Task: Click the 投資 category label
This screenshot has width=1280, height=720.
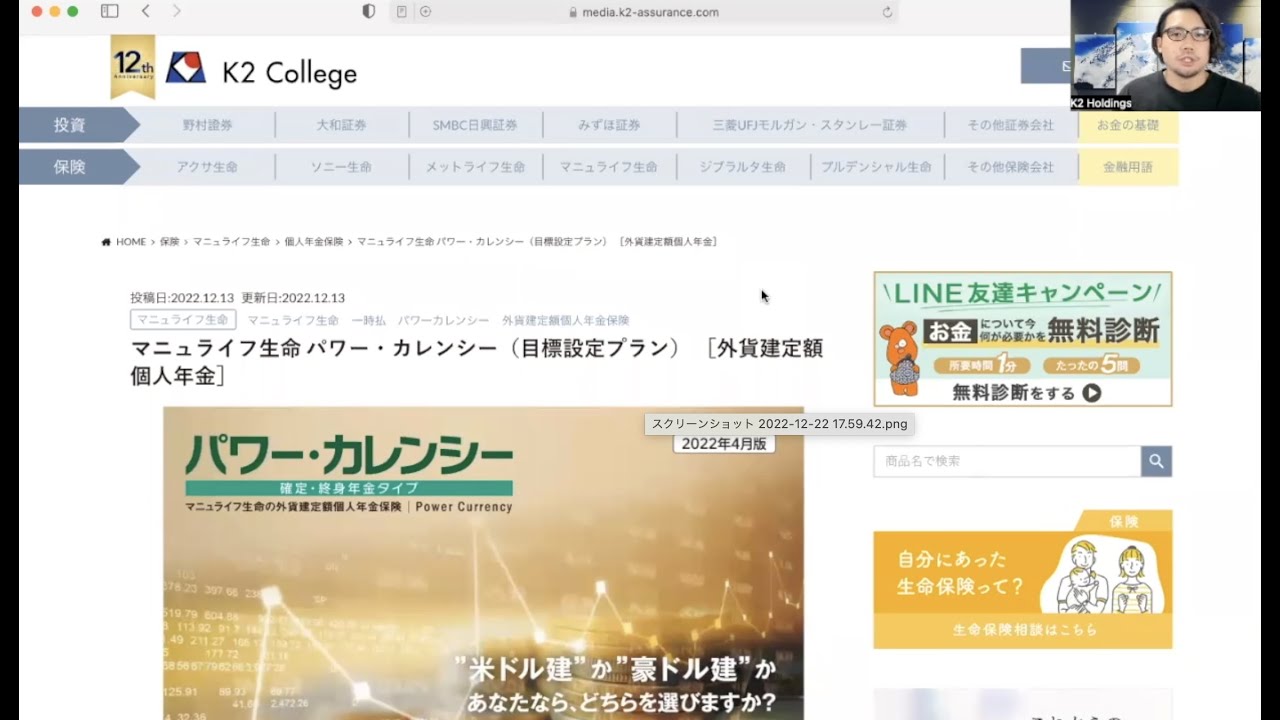Action: [70, 125]
